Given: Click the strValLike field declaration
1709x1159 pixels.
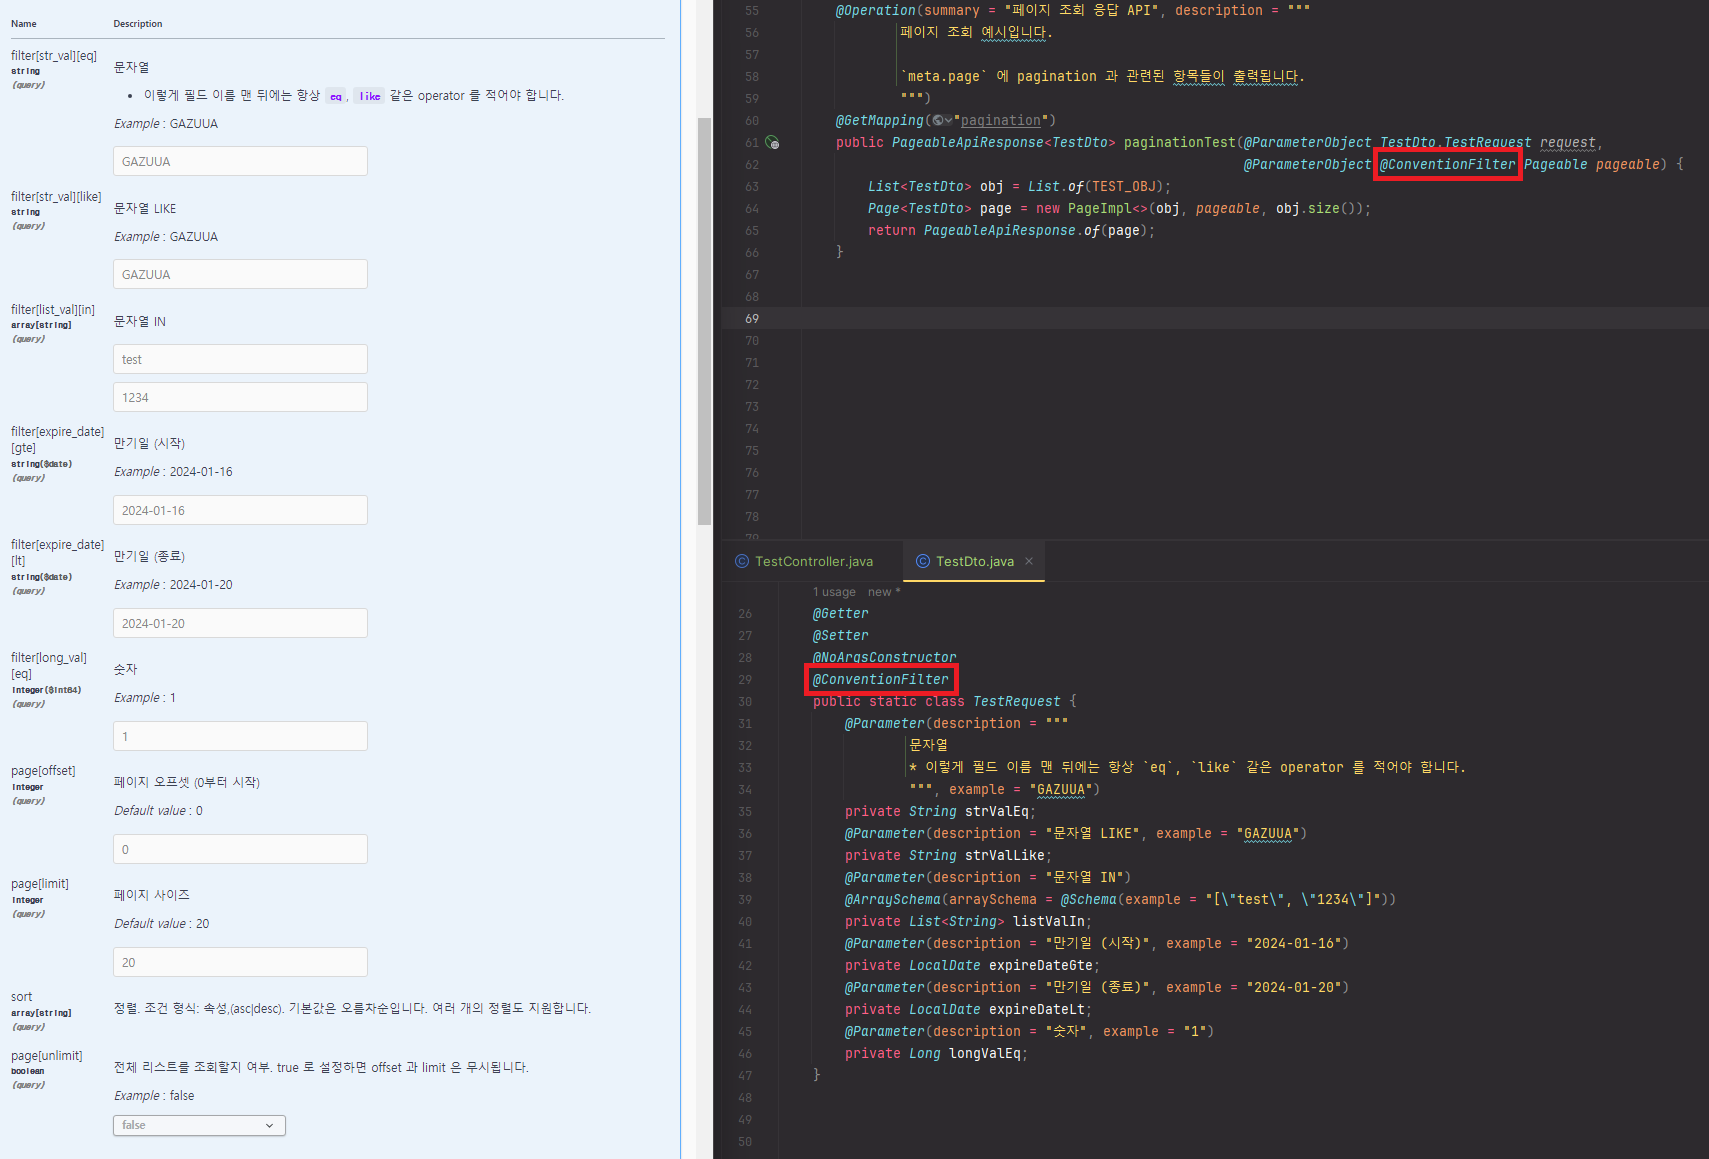Looking at the screenshot, I should point(948,856).
